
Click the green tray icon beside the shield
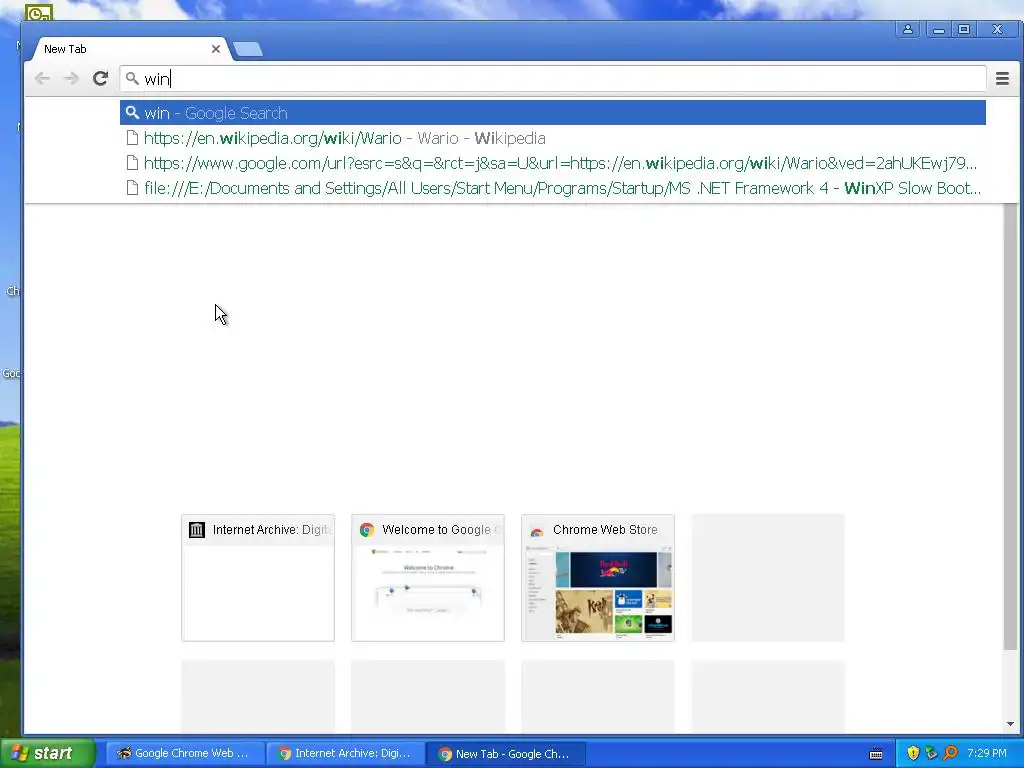click(931, 753)
